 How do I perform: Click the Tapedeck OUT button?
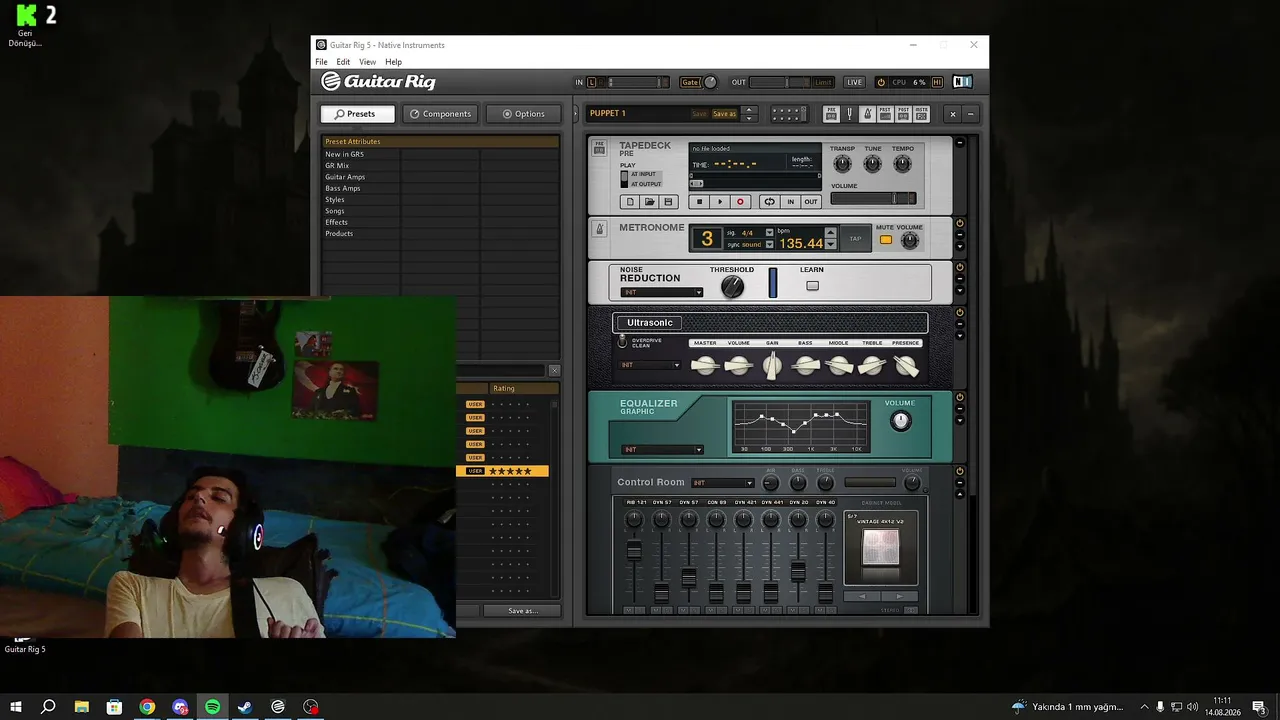(x=811, y=202)
